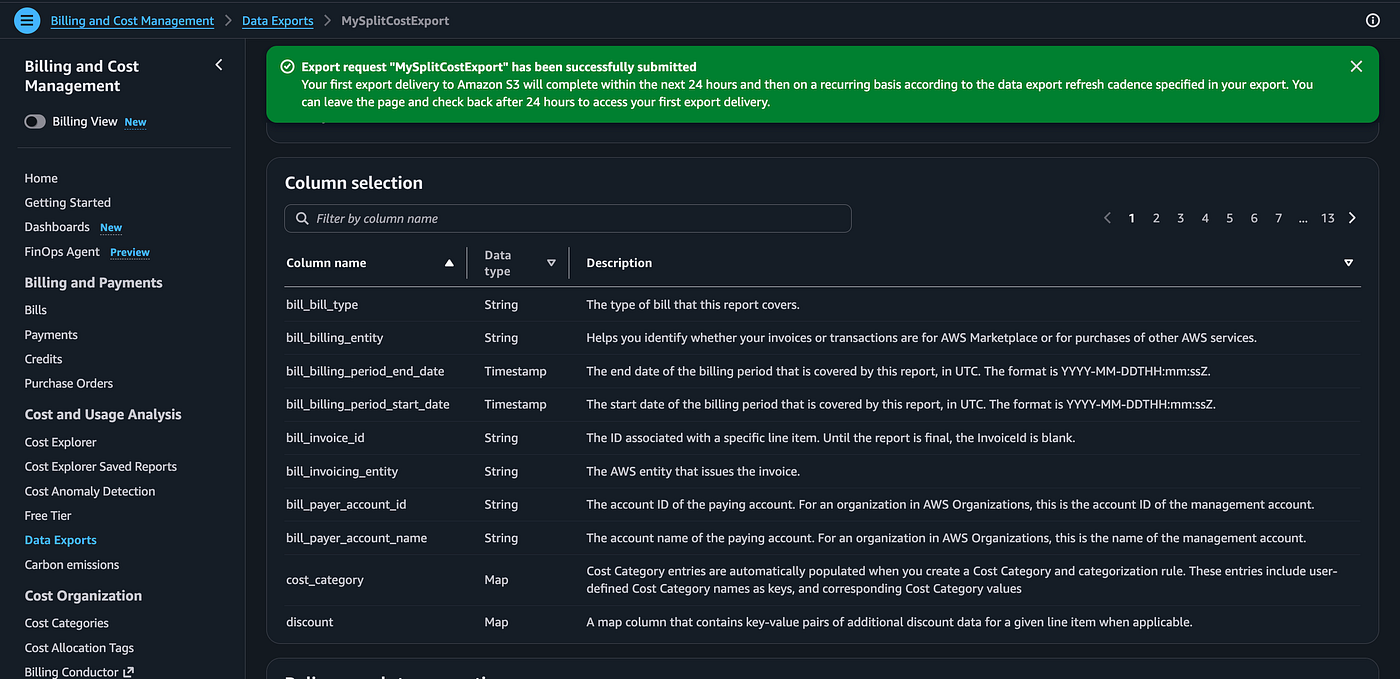Open the Data Exports breadcrumb link

tap(278, 20)
